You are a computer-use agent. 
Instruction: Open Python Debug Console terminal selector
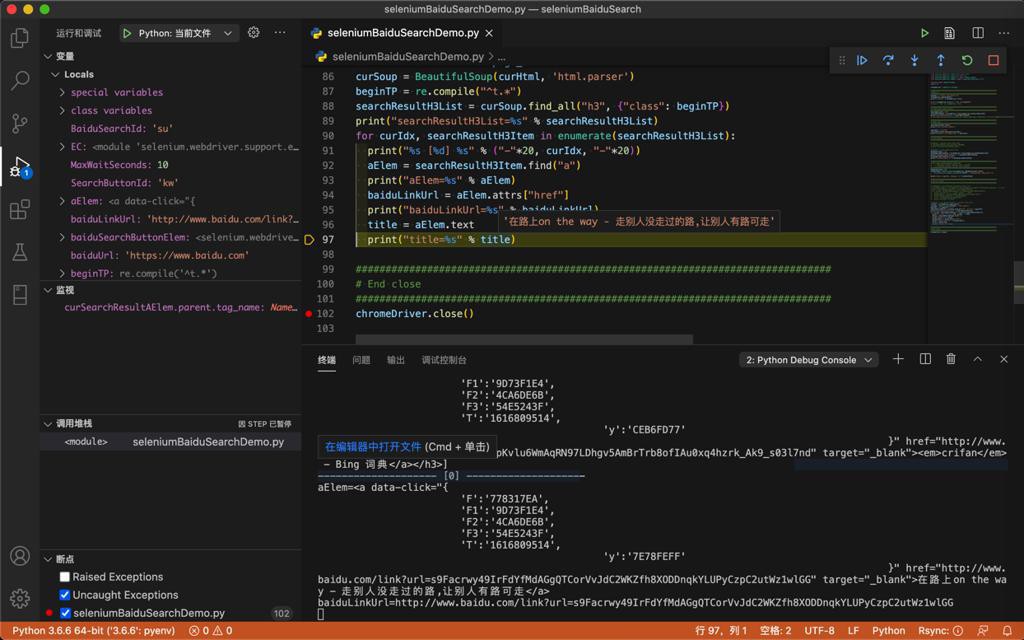pos(809,360)
